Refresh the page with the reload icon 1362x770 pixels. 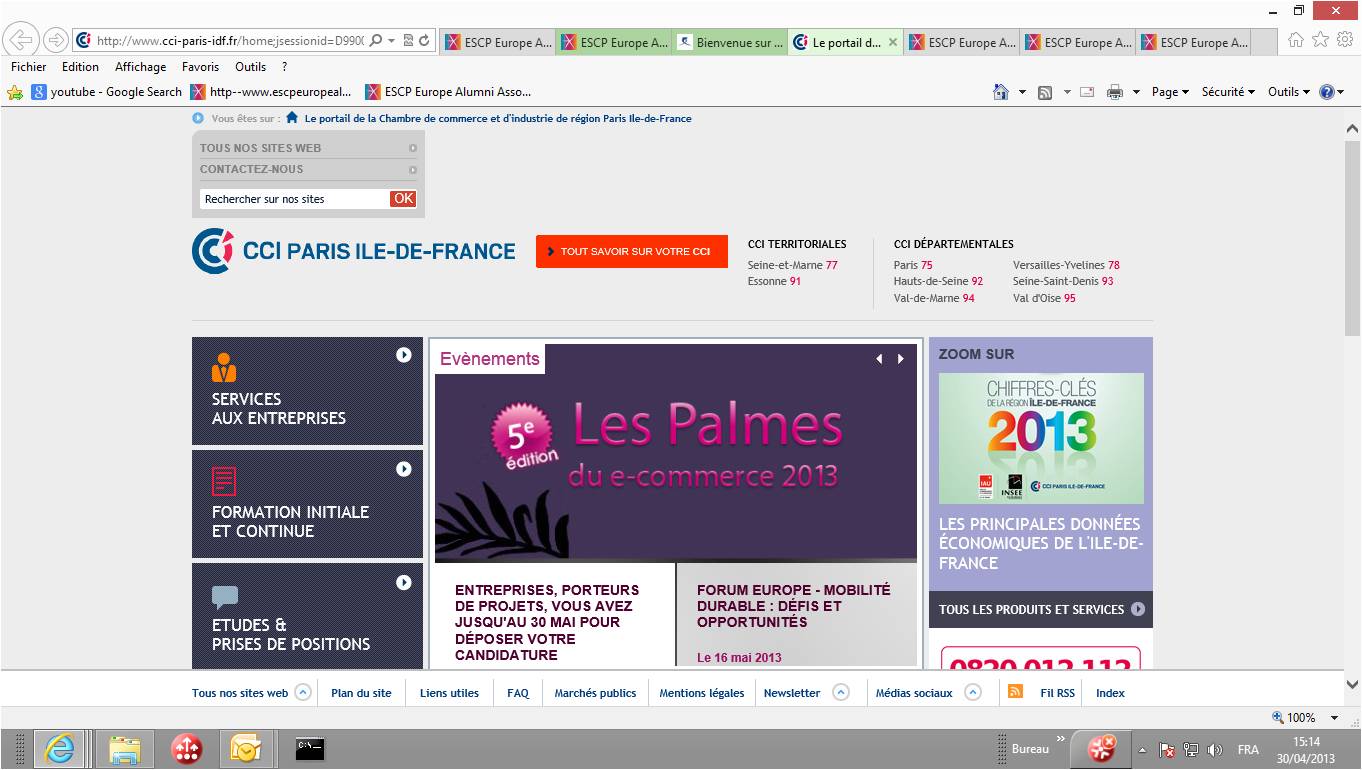[424, 41]
